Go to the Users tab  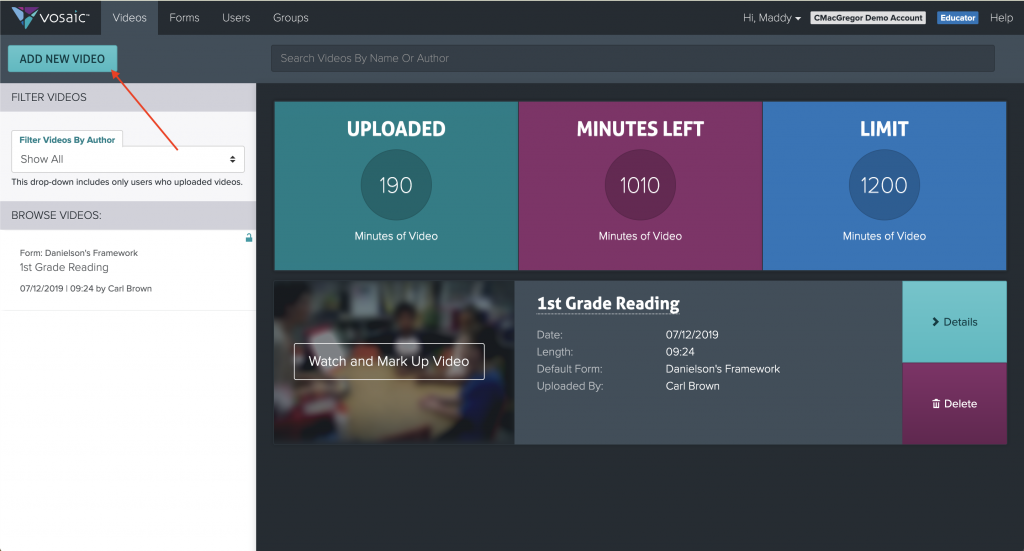[x=236, y=18]
